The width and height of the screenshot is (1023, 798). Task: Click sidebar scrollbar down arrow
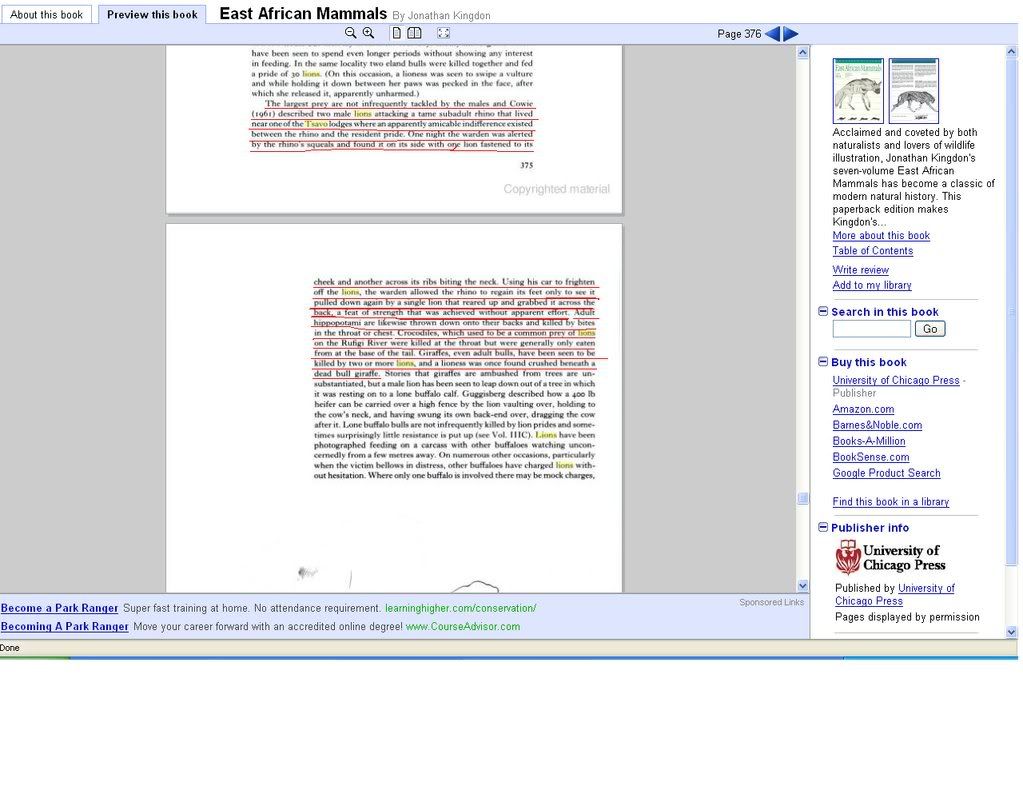1012,632
